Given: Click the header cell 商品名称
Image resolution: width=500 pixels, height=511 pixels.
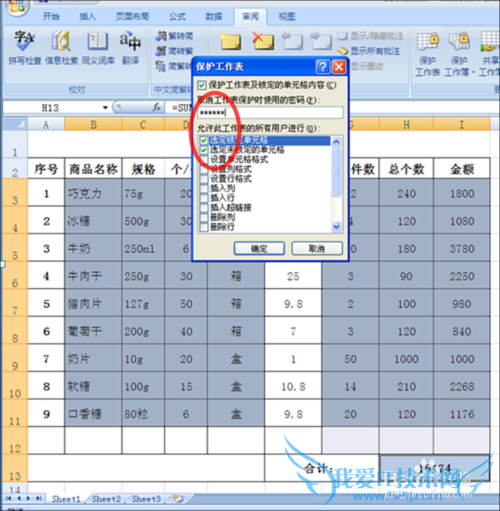Looking at the screenshot, I should [x=93, y=169].
